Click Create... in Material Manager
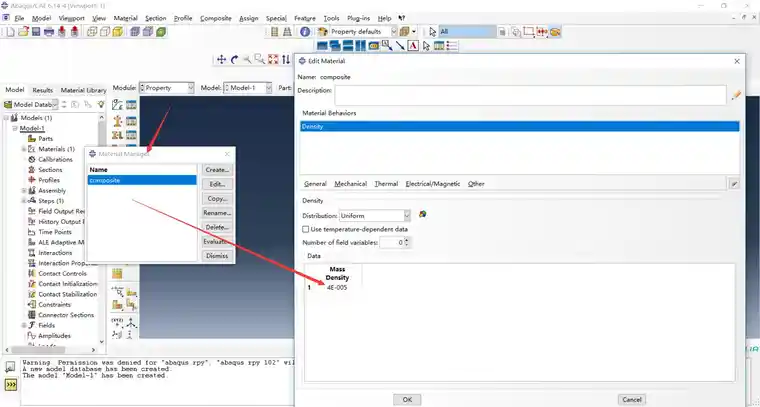Screen dimensions: 760x407 (217, 170)
